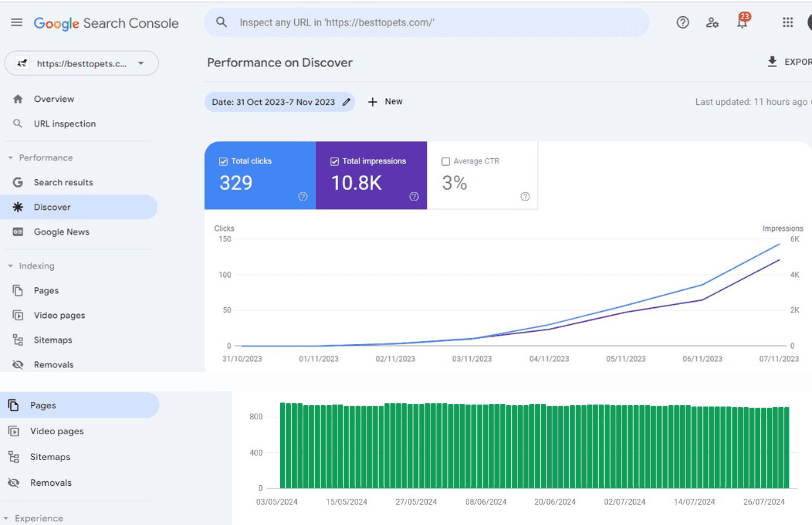This screenshot has width=812, height=525.
Task: Click help icon on Total clicks card
Action: point(303,197)
